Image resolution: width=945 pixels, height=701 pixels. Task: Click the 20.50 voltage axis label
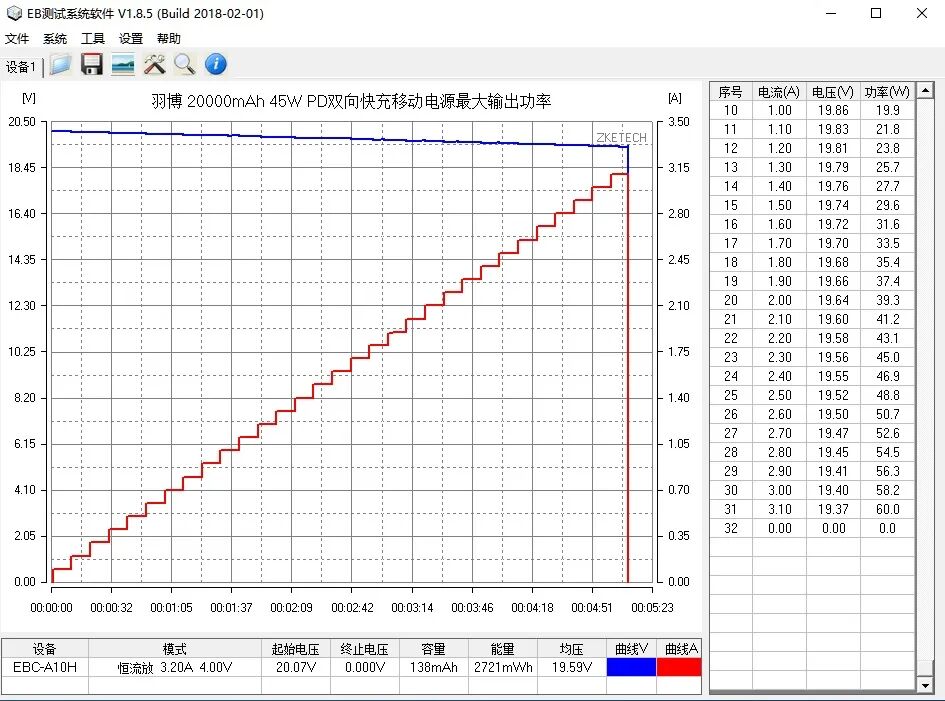point(22,122)
